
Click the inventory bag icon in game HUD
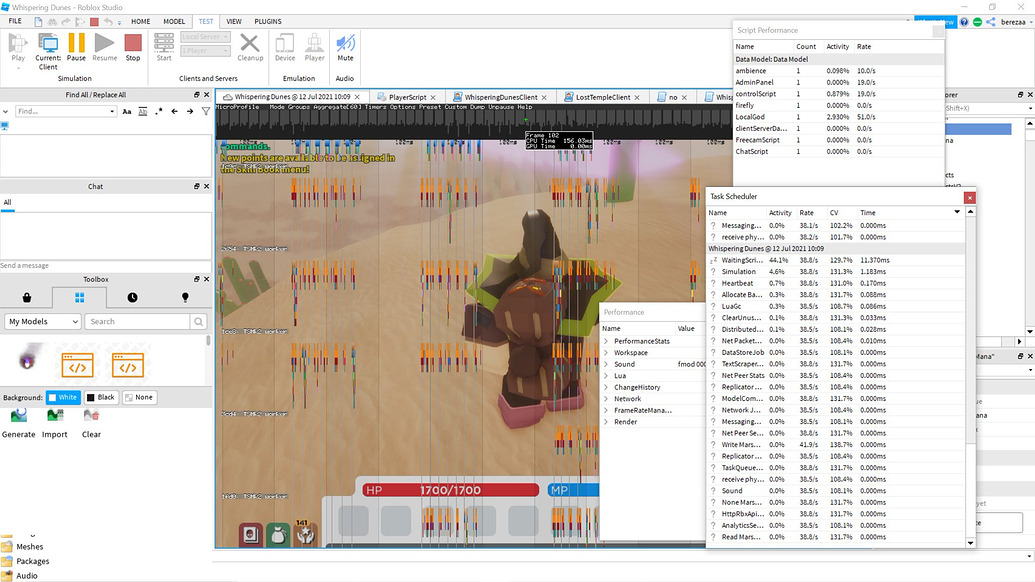tap(278, 534)
